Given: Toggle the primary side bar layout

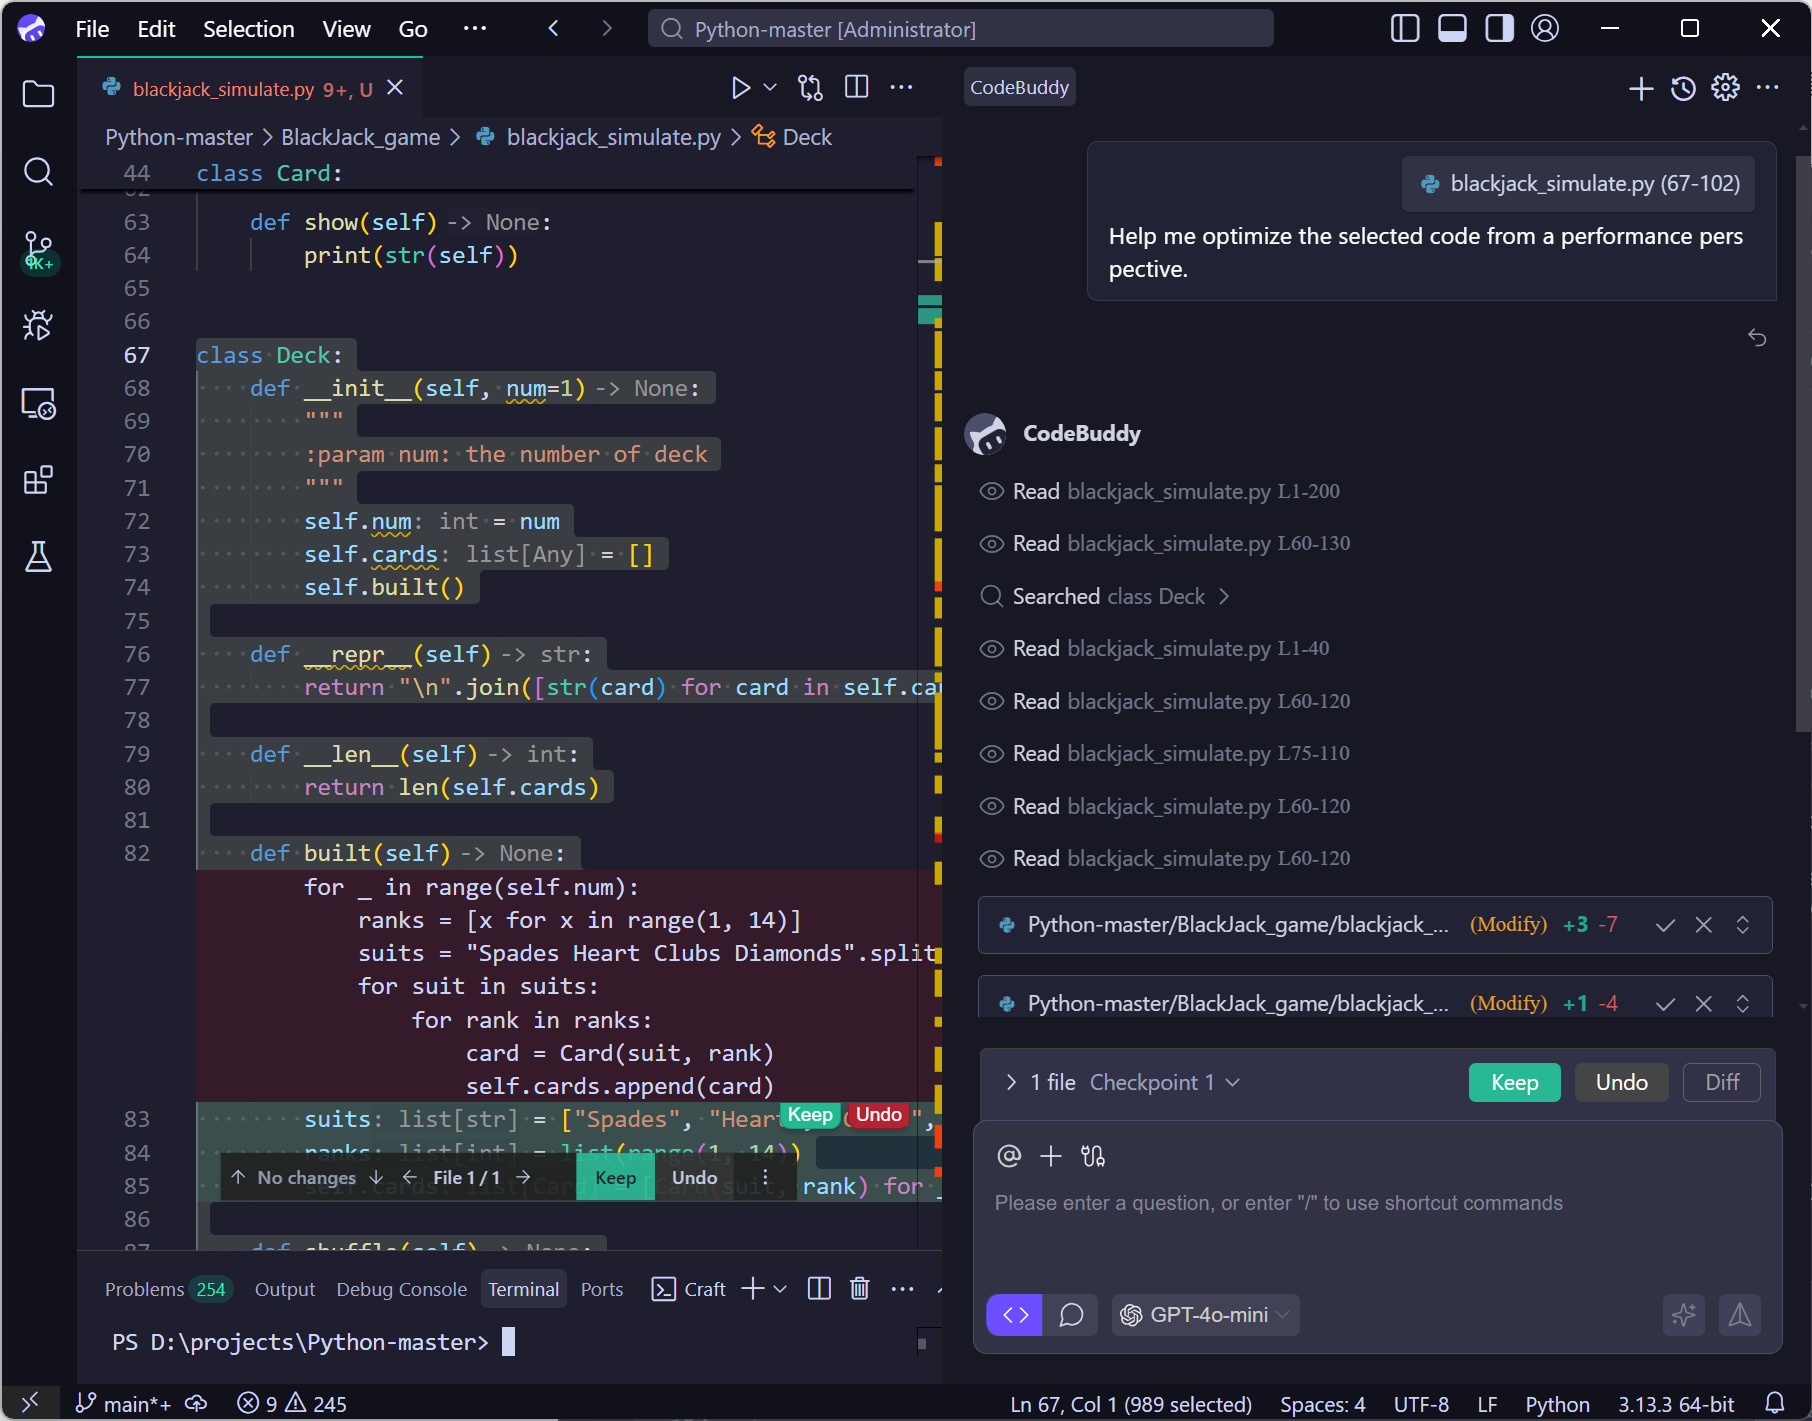Looking at the screenshot, I should pos(1405,29).
